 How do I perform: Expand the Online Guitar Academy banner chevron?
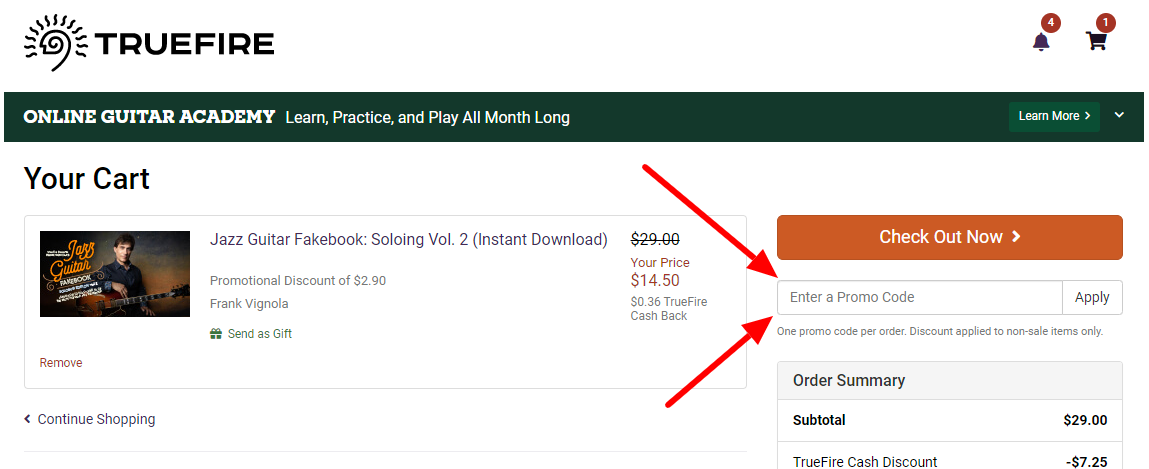click(x=1119, y=115)
